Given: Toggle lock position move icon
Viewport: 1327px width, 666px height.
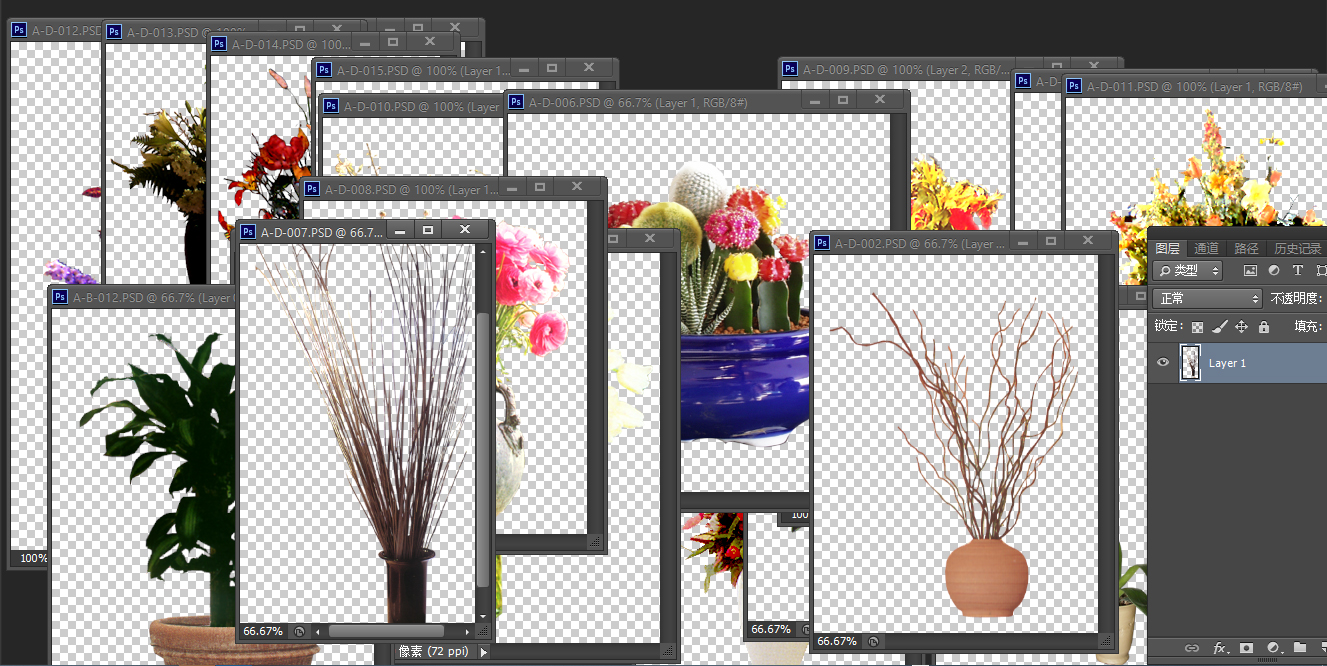Looking at the screenshot, I should (x=1241, y=327).
